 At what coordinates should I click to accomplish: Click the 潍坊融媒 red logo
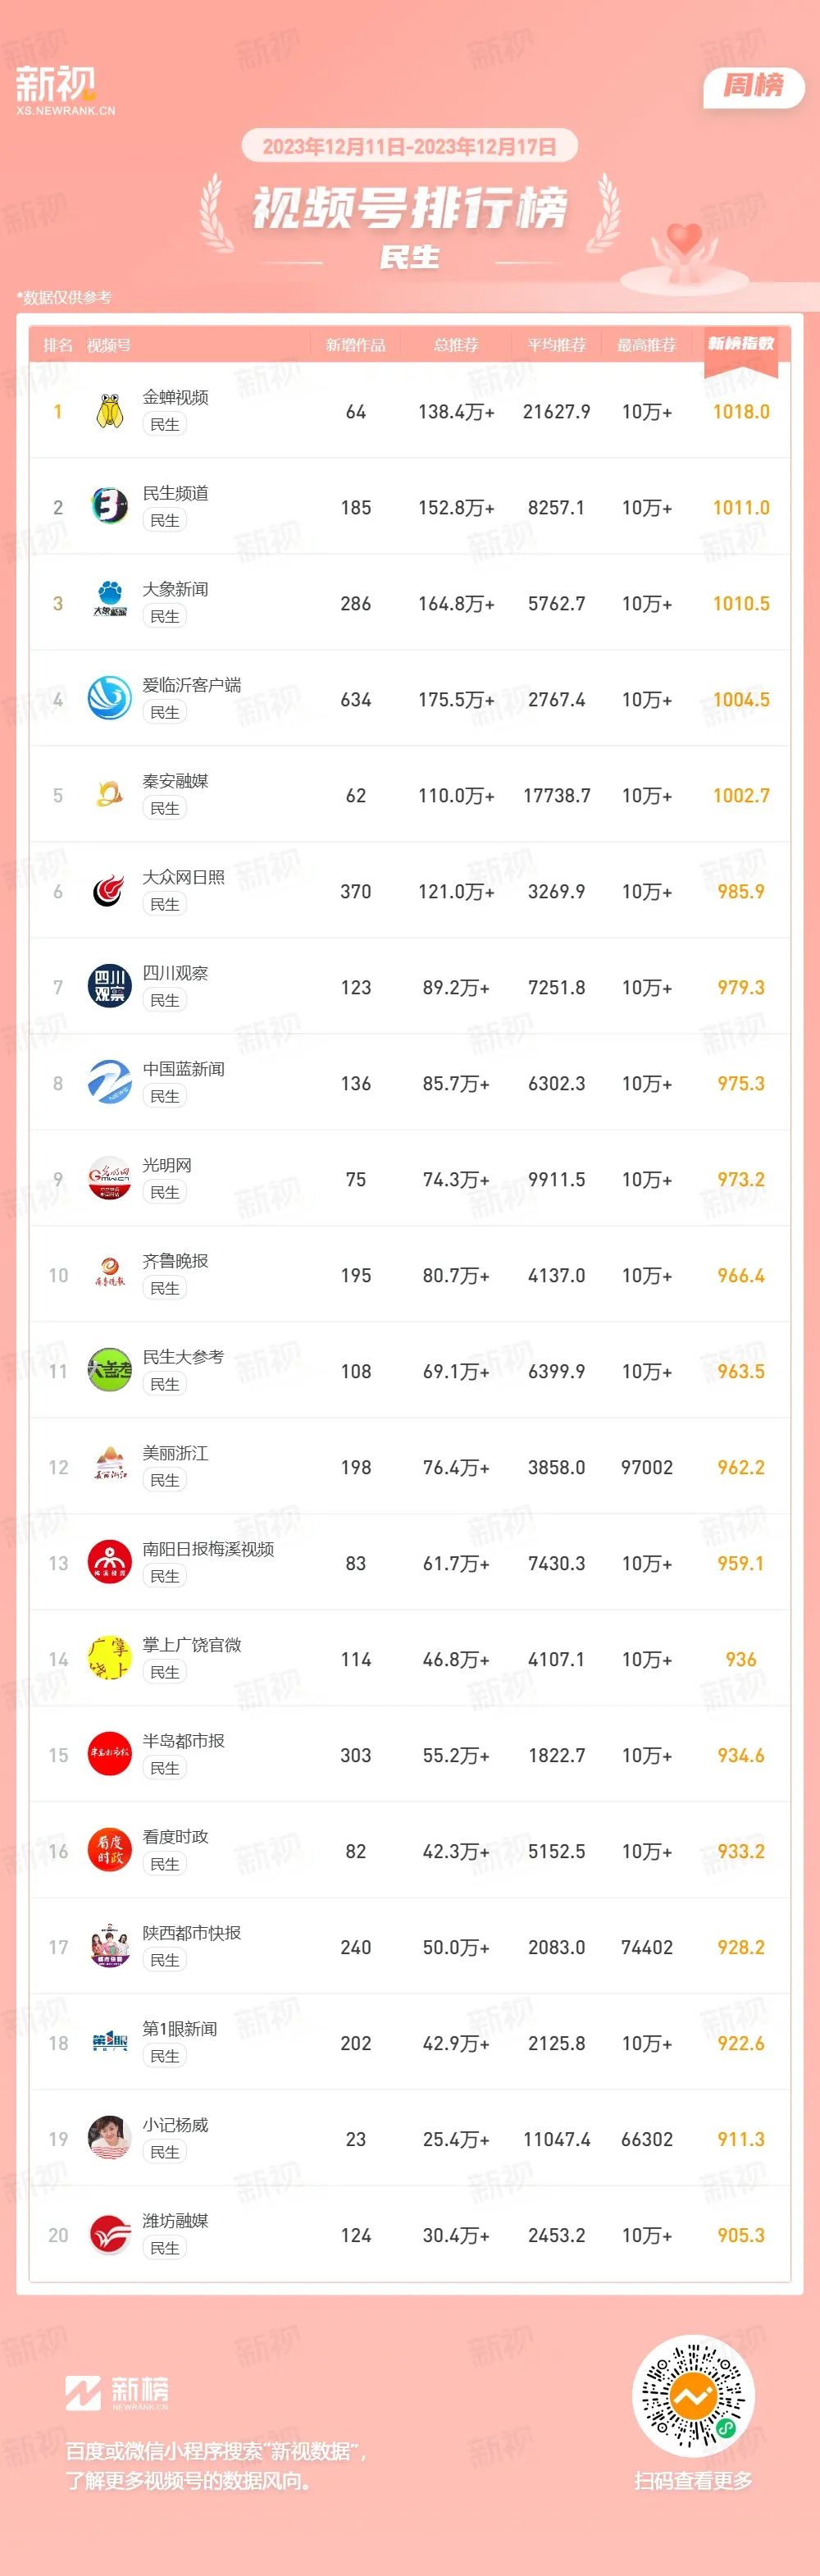click(110, 2235)
